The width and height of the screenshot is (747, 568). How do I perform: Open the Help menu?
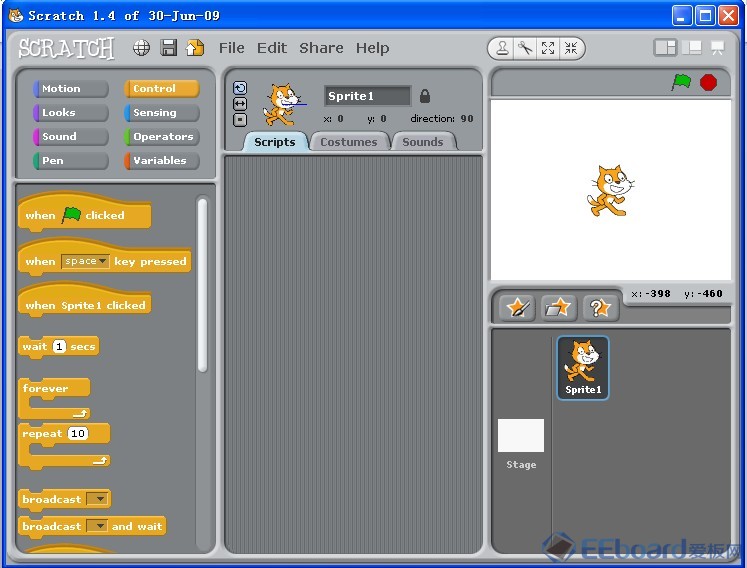pos(373,48)
